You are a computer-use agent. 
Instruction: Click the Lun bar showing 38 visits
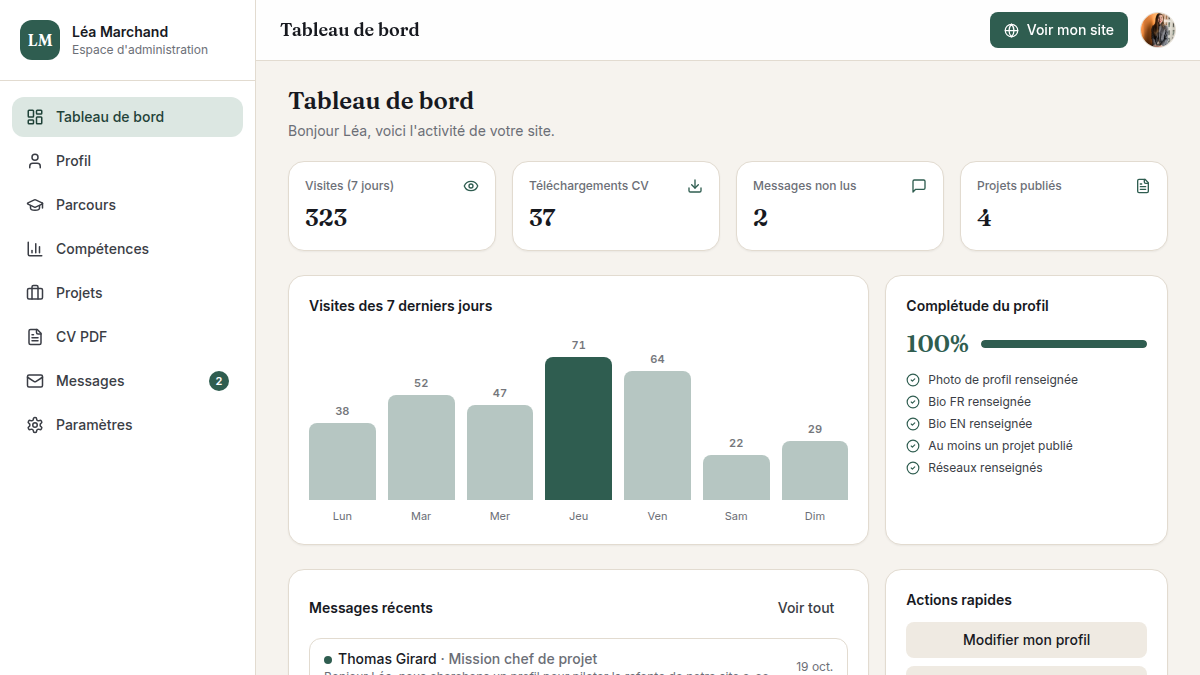point(342,461)
